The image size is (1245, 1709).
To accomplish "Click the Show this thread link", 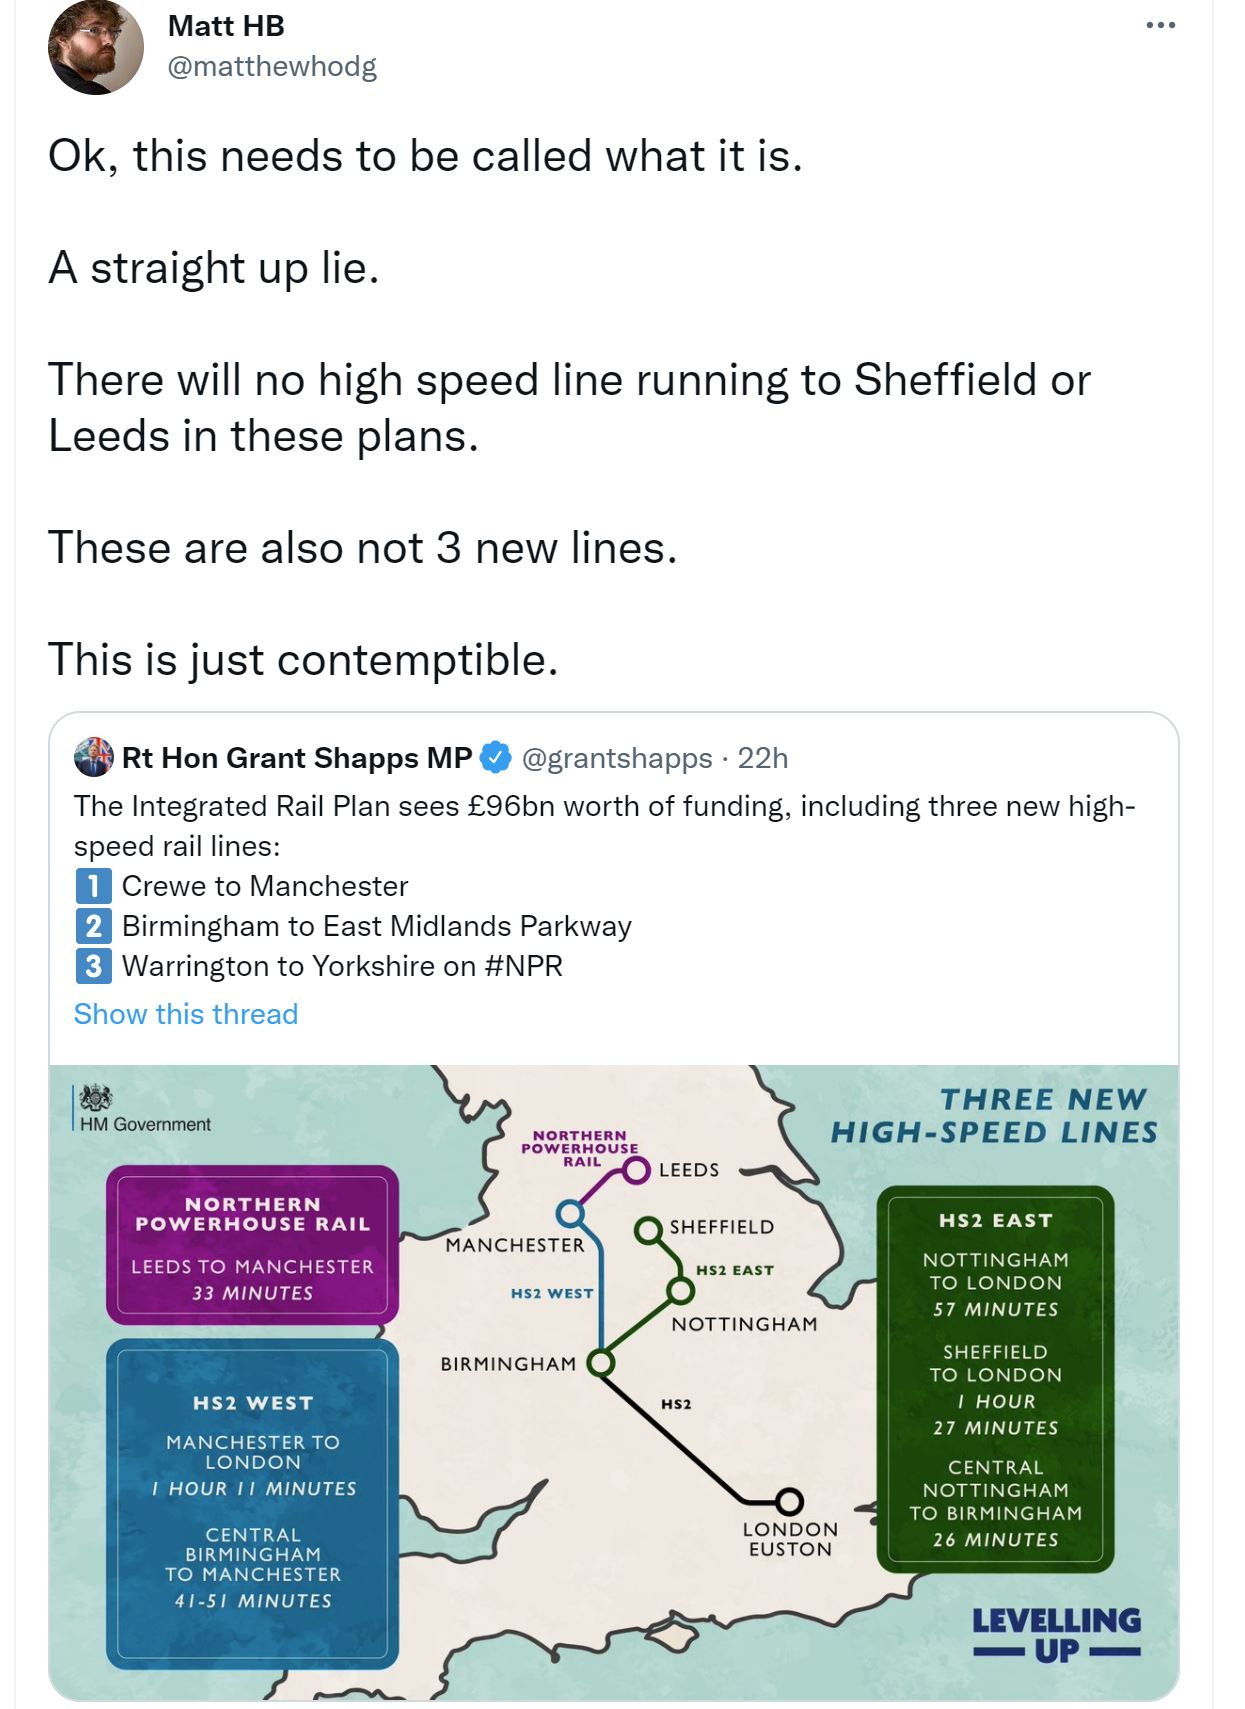I will (x=186, y=1014).
